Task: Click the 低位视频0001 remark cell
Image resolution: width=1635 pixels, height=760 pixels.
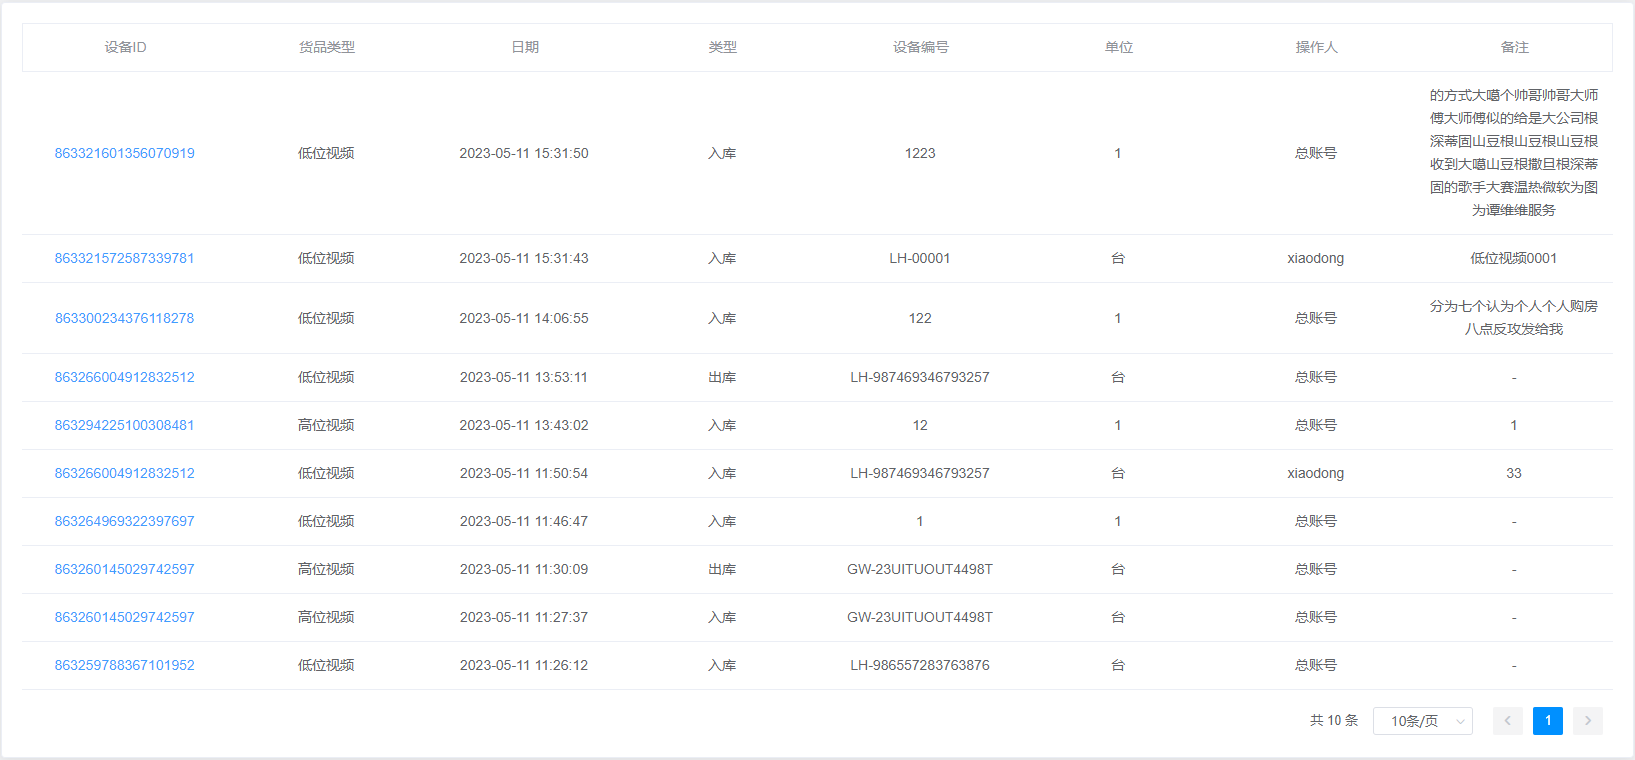Action: (1513, 258)
